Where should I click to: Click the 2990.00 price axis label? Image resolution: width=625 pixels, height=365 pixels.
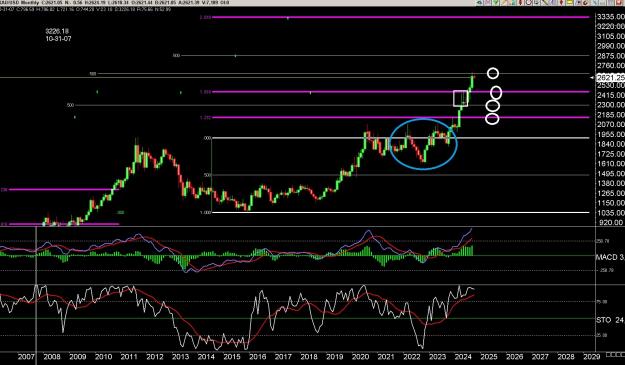[610, 46]
